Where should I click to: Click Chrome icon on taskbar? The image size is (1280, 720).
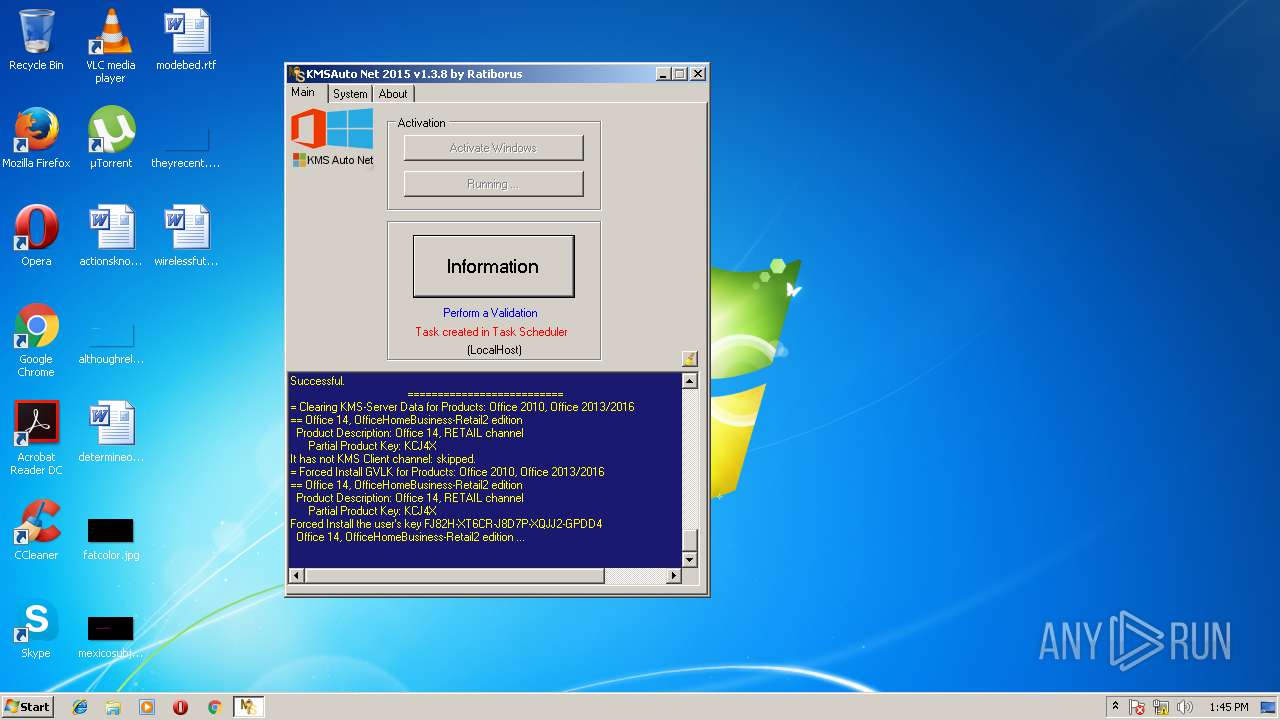tap(214, 707)
